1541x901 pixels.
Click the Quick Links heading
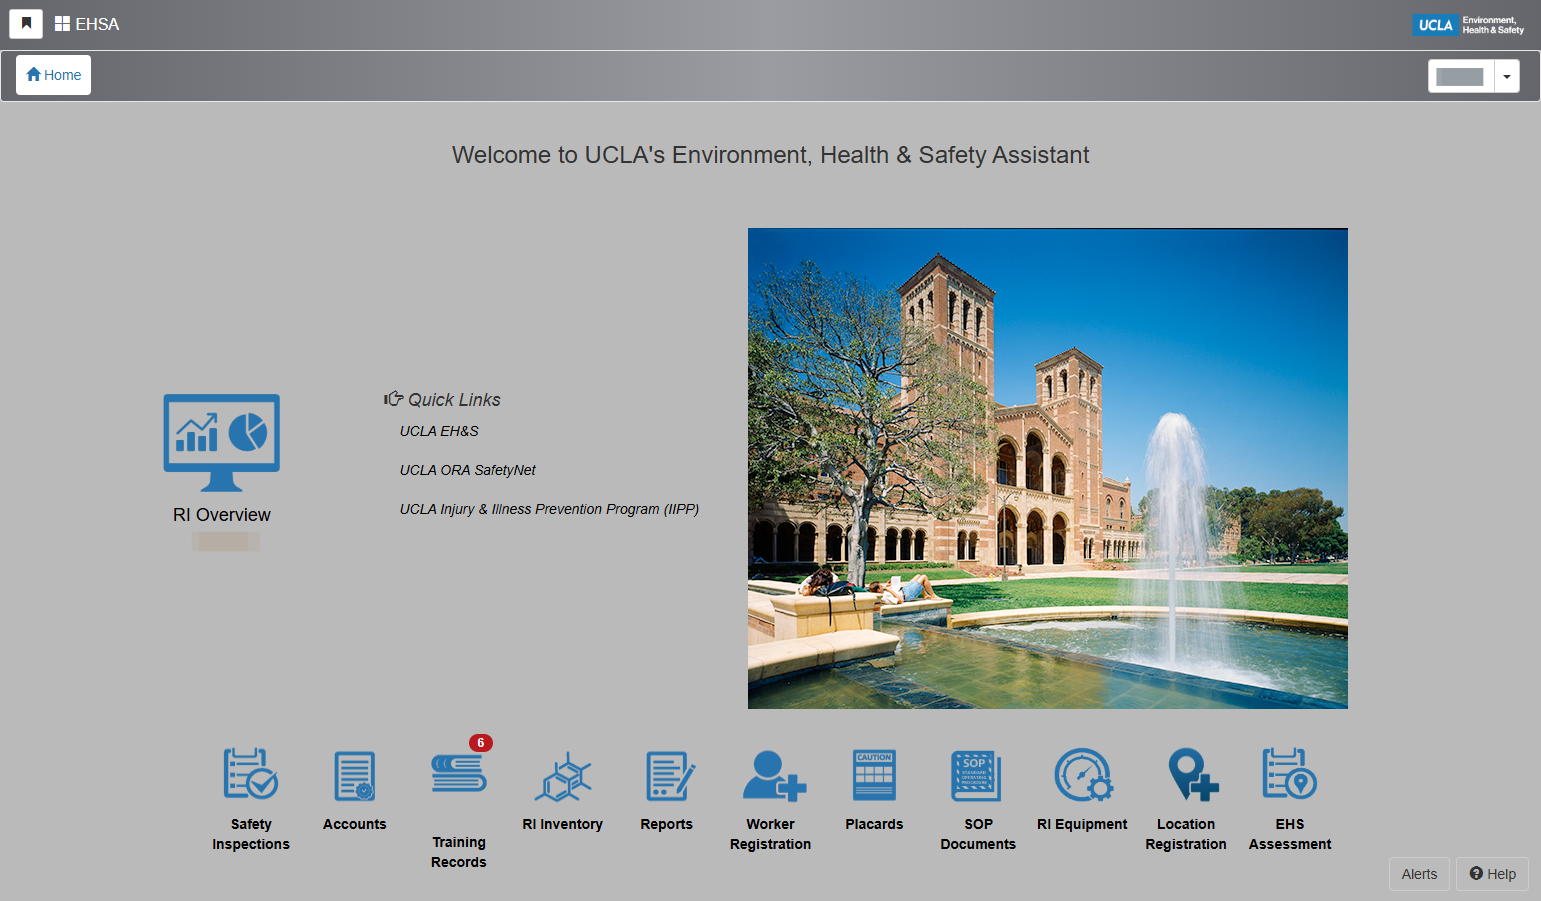click(x=442, y=399)
